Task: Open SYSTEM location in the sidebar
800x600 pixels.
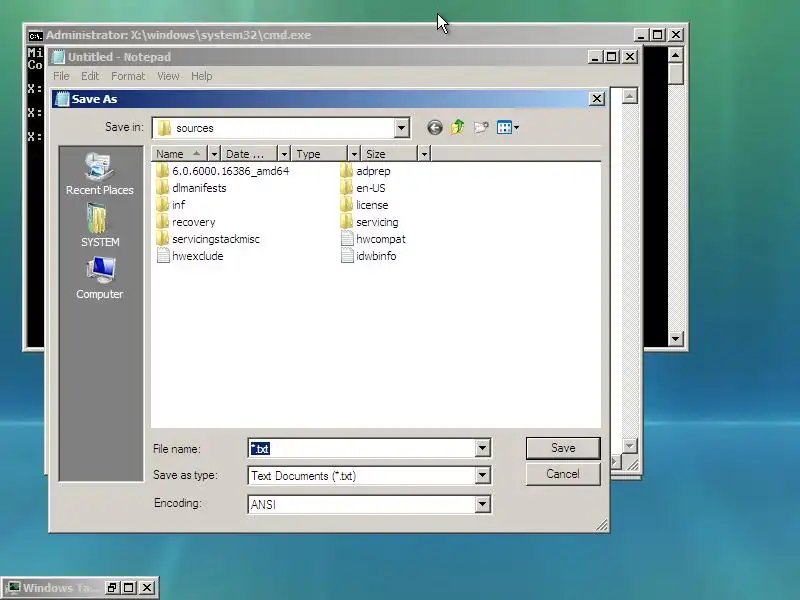Action: tap(99, 226)
